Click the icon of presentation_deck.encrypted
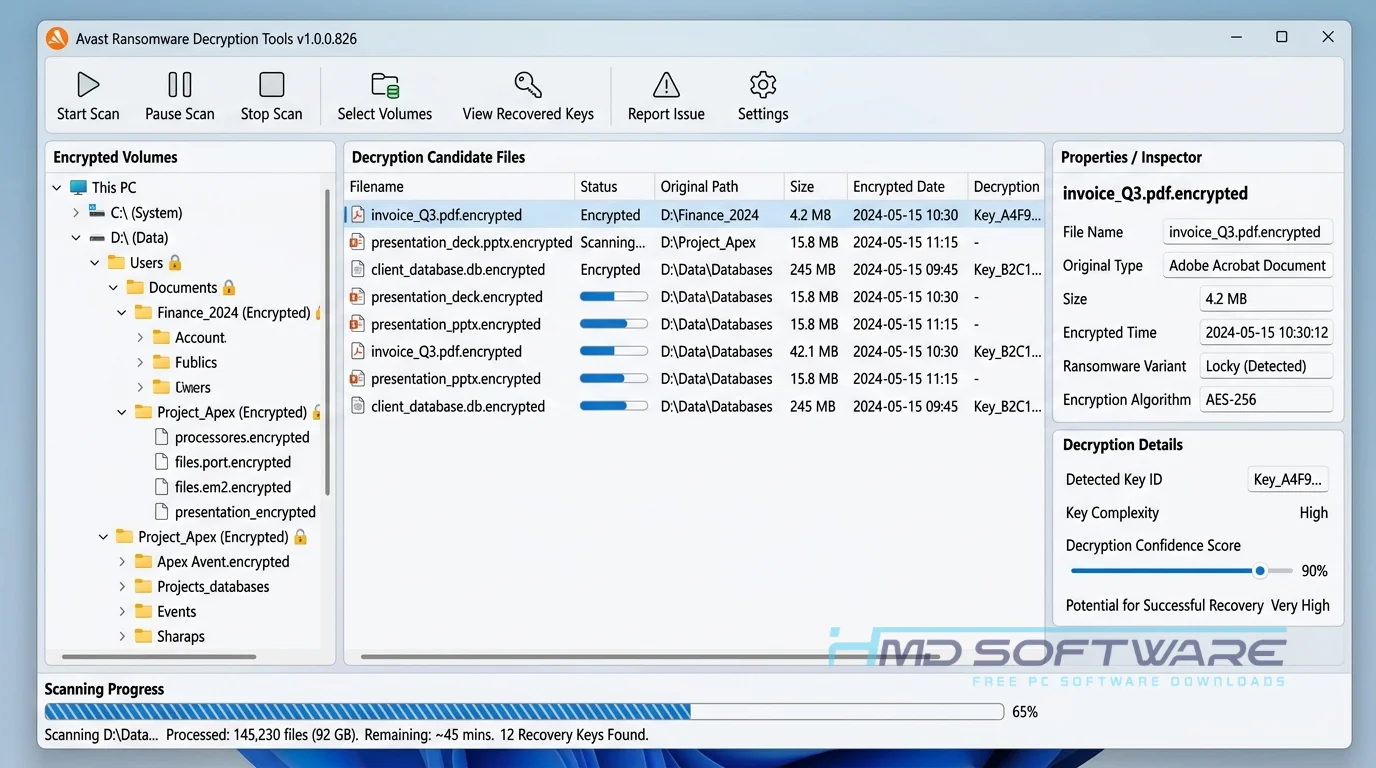The image size is (1376, 768). (x=357, y=297)
